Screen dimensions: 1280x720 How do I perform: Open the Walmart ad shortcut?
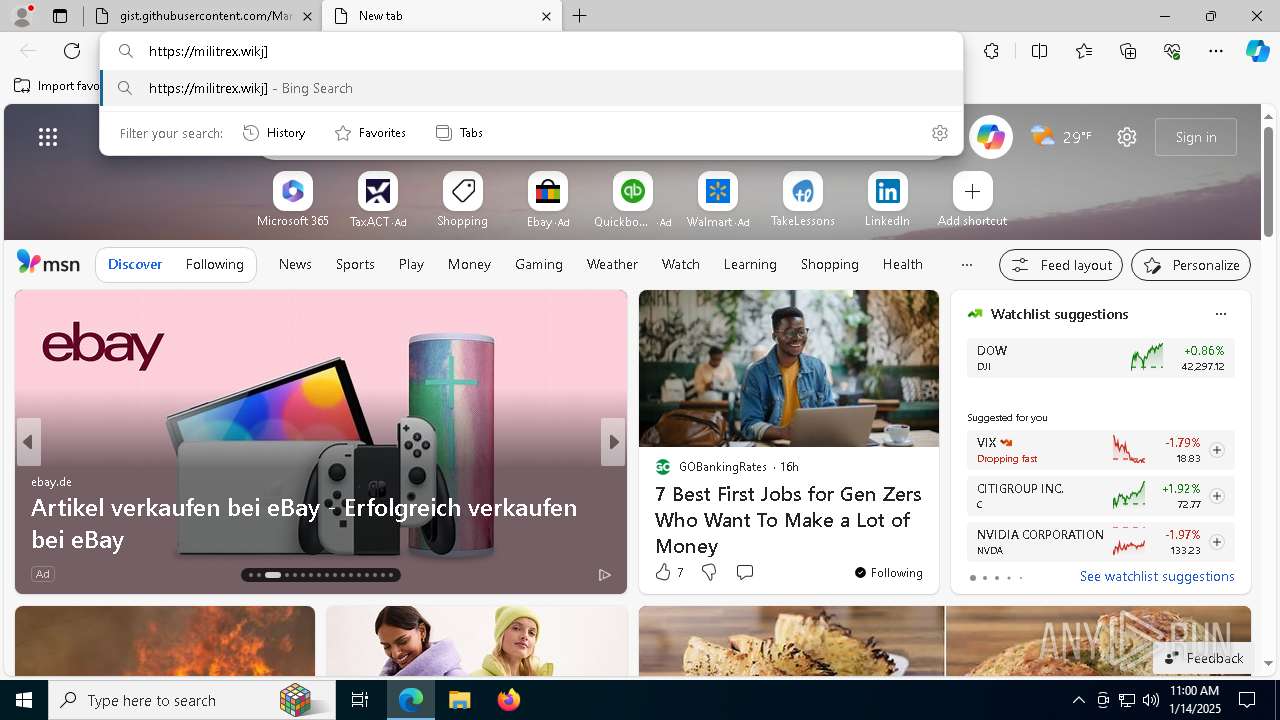pyautogui.click(x=717, y=200)
